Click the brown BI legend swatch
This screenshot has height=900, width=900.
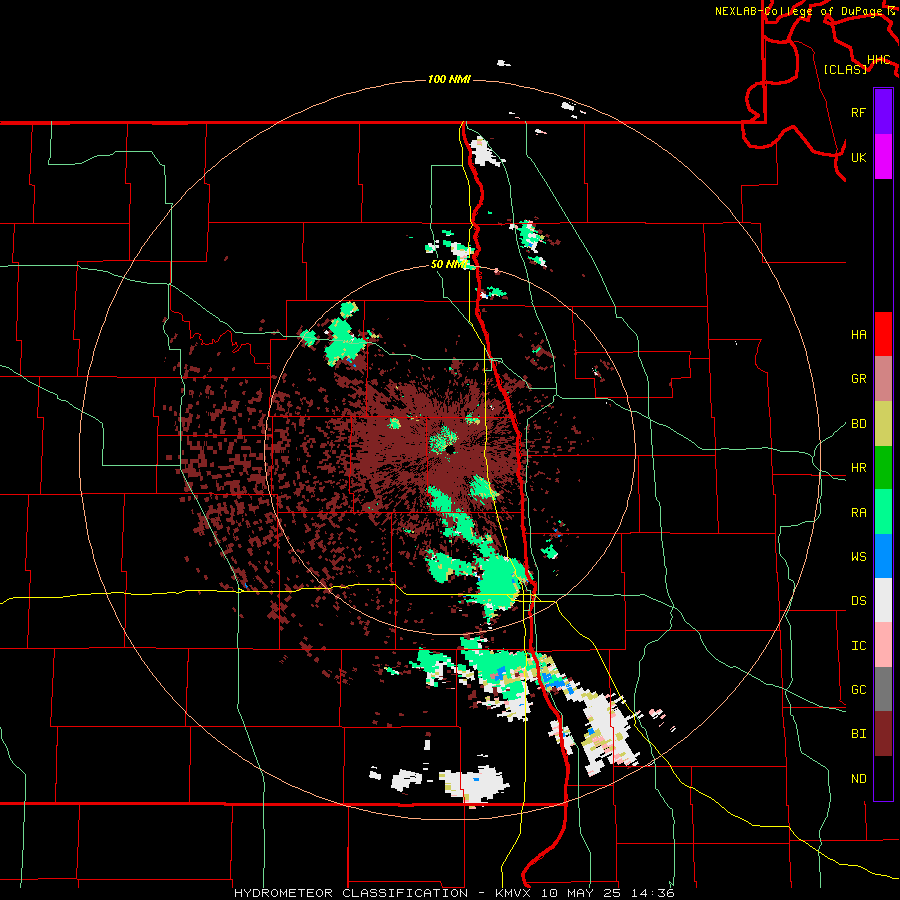pyautogui.click(x=883, y=734)
